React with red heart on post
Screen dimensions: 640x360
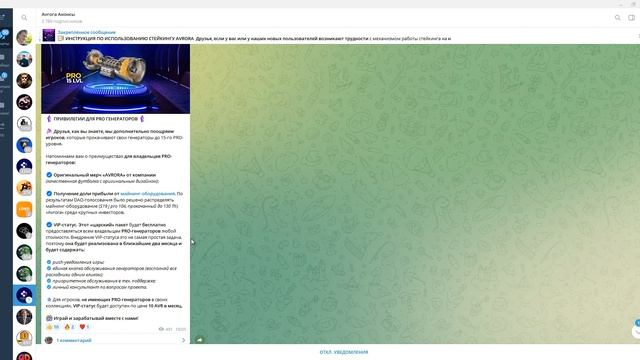(x=84, y=327)
